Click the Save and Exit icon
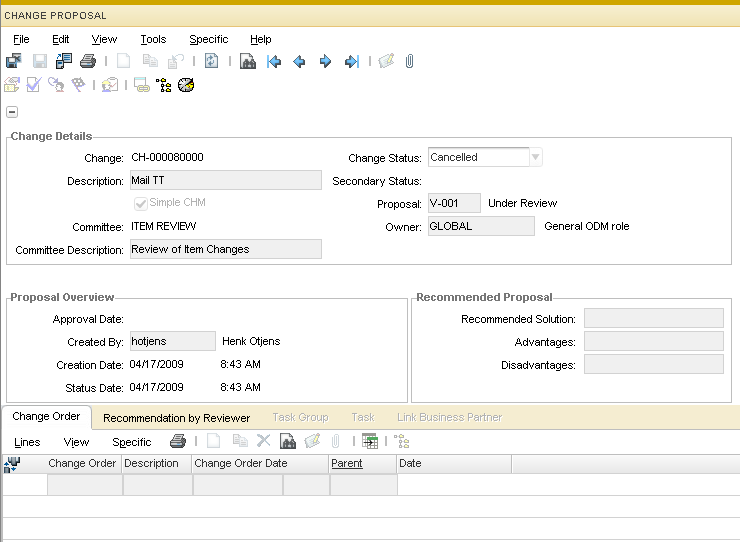740x542 pixels. (x=13, y=62)
